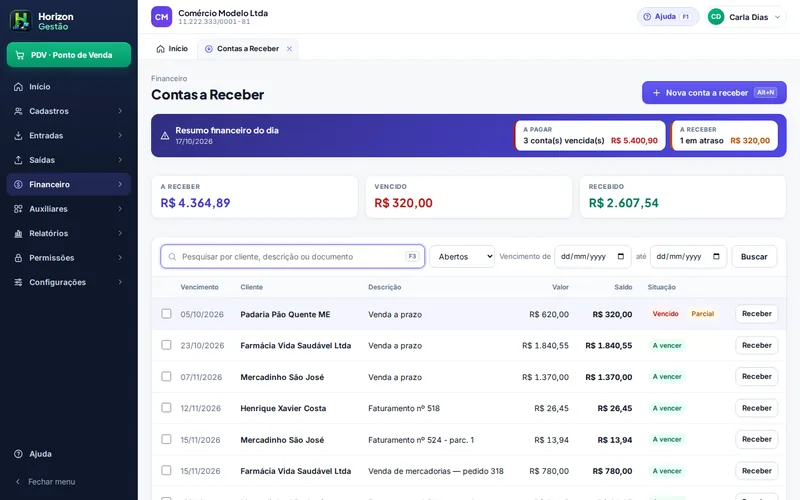The height and width of the screenshot is (500, 800).
Task: Click the circle icon in Contas a Receber tab
Action: coord(209,49)
